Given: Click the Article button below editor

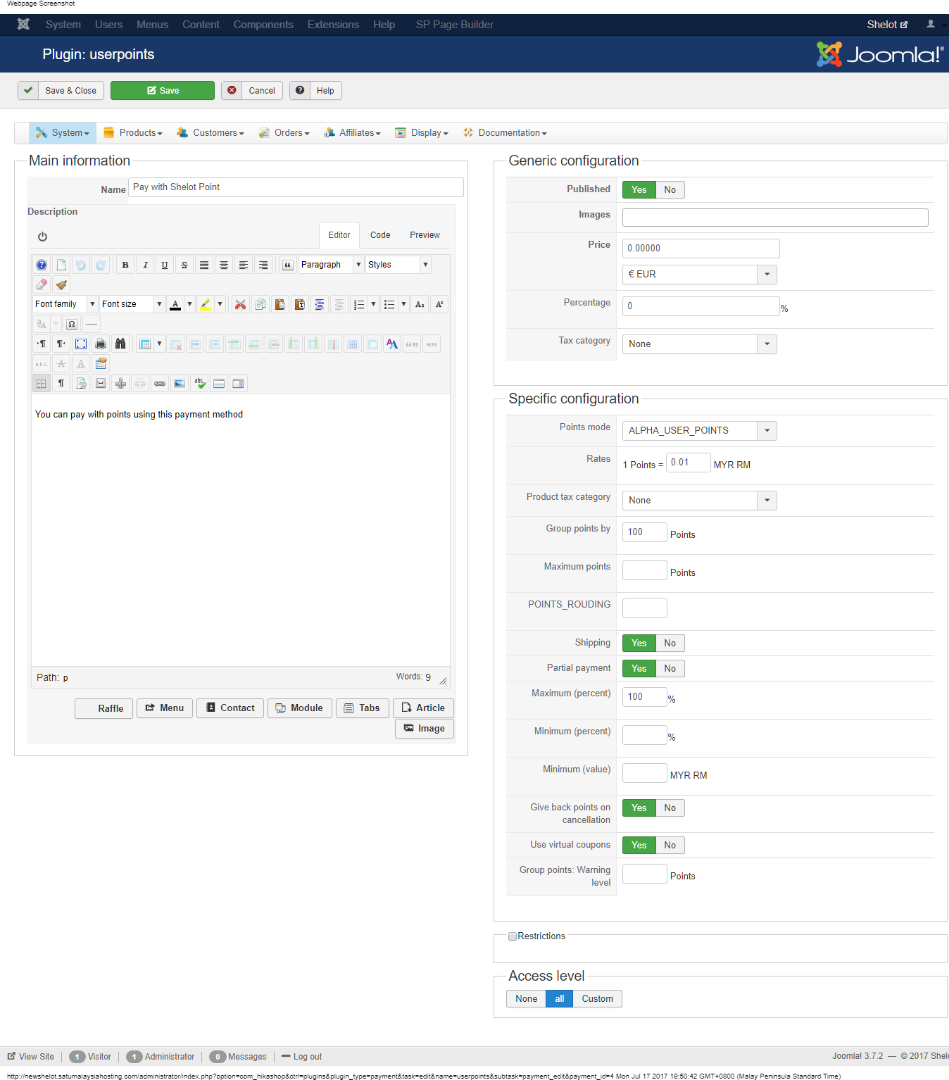Looking at the screenshot, I should 423,709.
